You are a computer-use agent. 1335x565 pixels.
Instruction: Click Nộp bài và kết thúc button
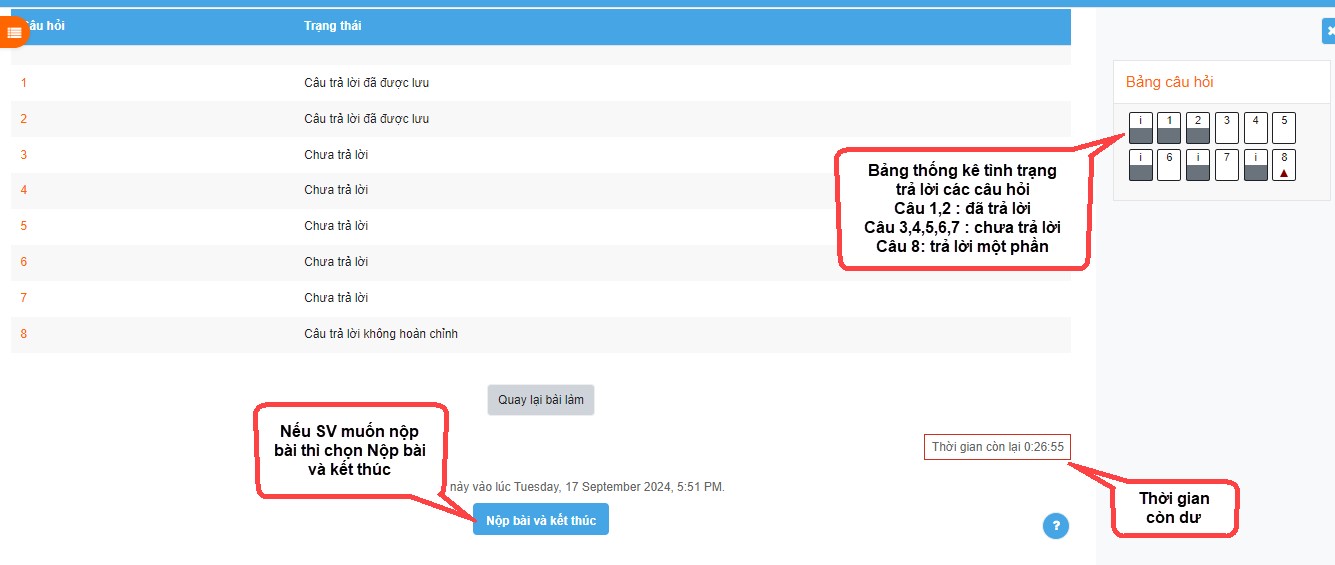pos(541,520)
